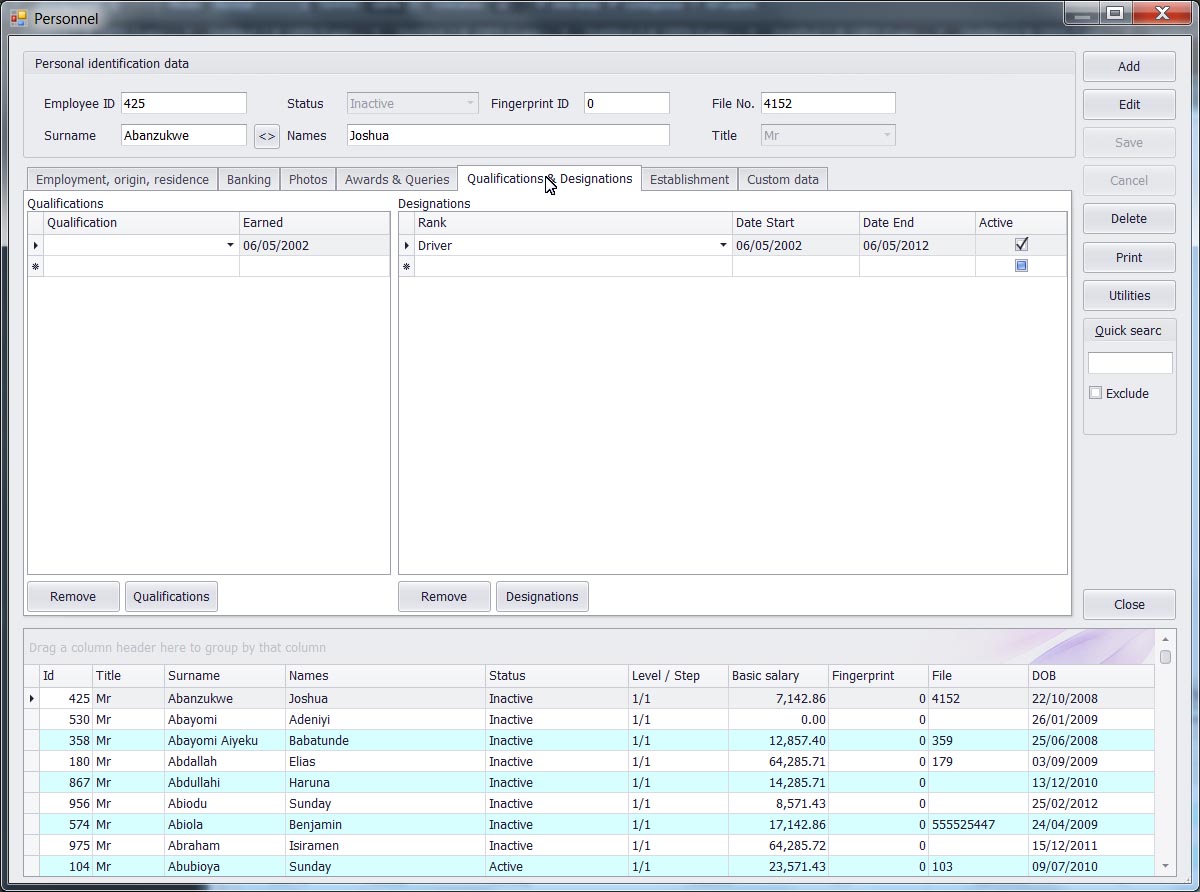Switch to the Banking tab
This screenshot has height=892, width=1200.
click(x=249, y=180)
